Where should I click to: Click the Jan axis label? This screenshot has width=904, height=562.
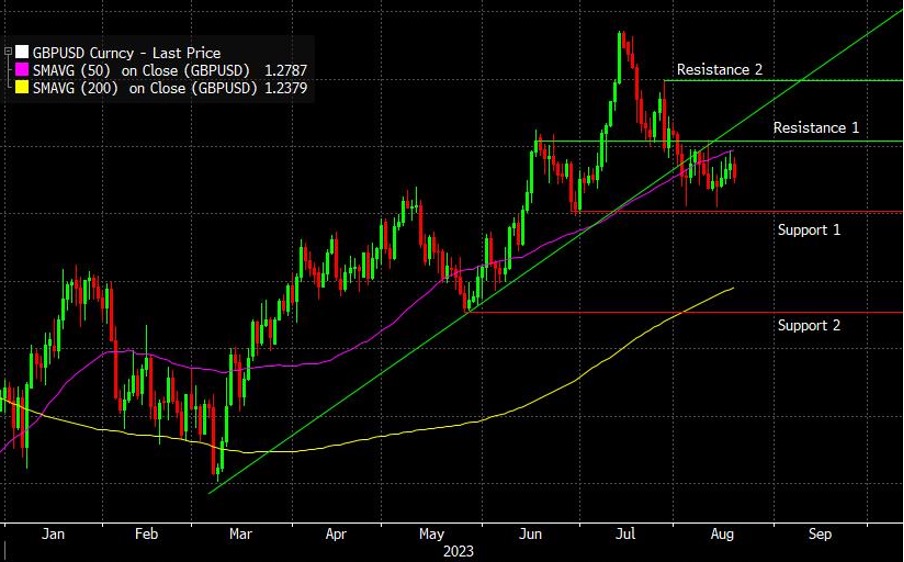tap(53, 534)
